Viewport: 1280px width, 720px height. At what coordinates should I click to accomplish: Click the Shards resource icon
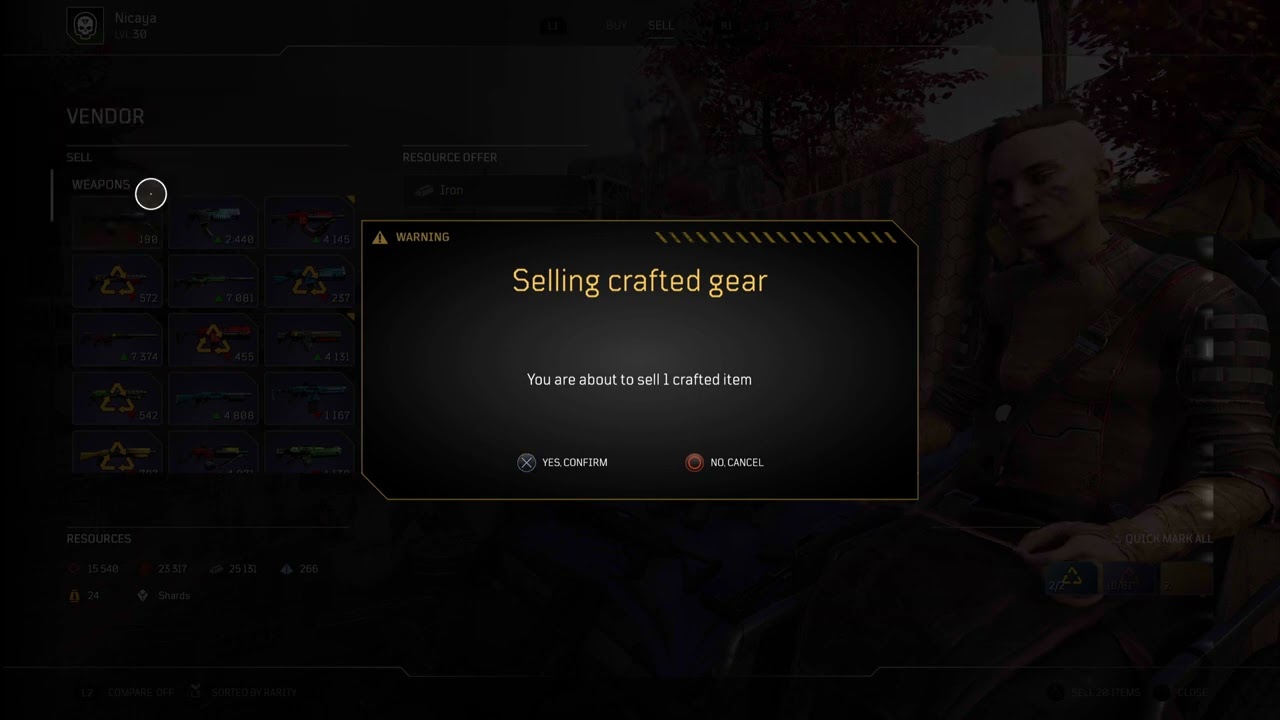142,595
